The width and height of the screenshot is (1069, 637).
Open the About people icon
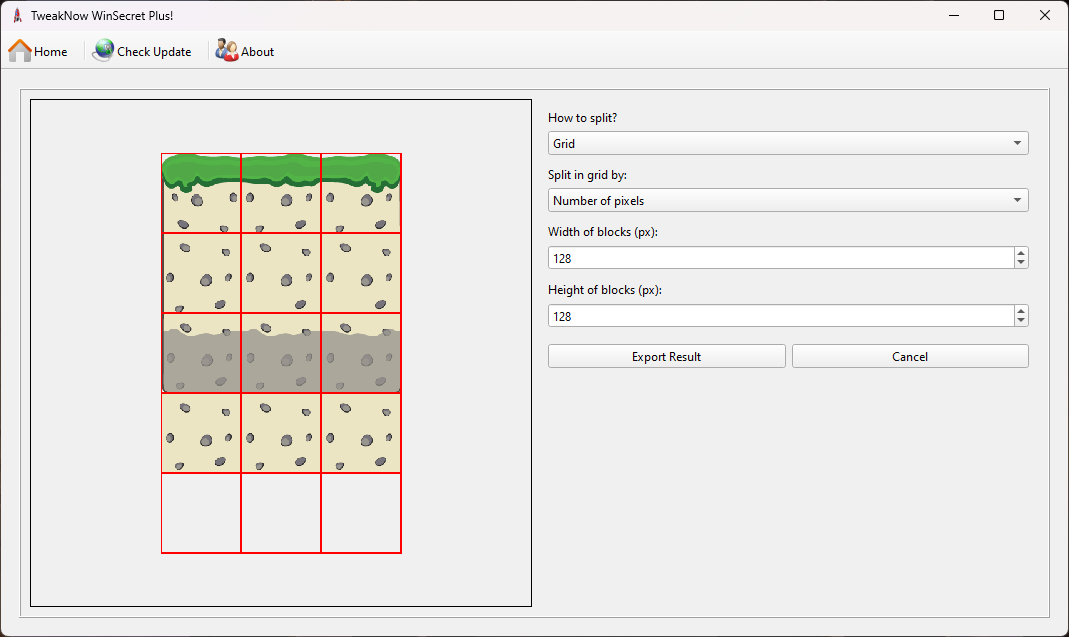coord(227,51)
